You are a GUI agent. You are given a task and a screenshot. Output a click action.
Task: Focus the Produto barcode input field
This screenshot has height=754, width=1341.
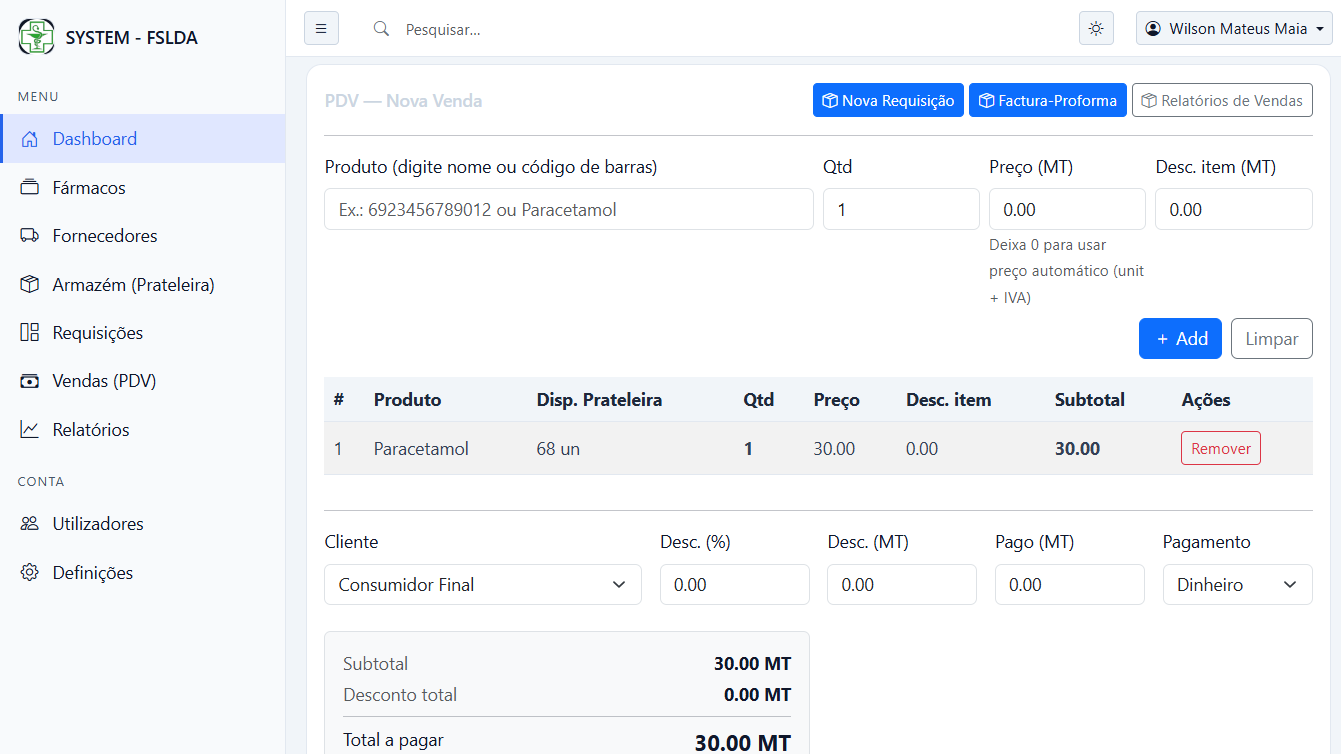click(x=568, y=210)
